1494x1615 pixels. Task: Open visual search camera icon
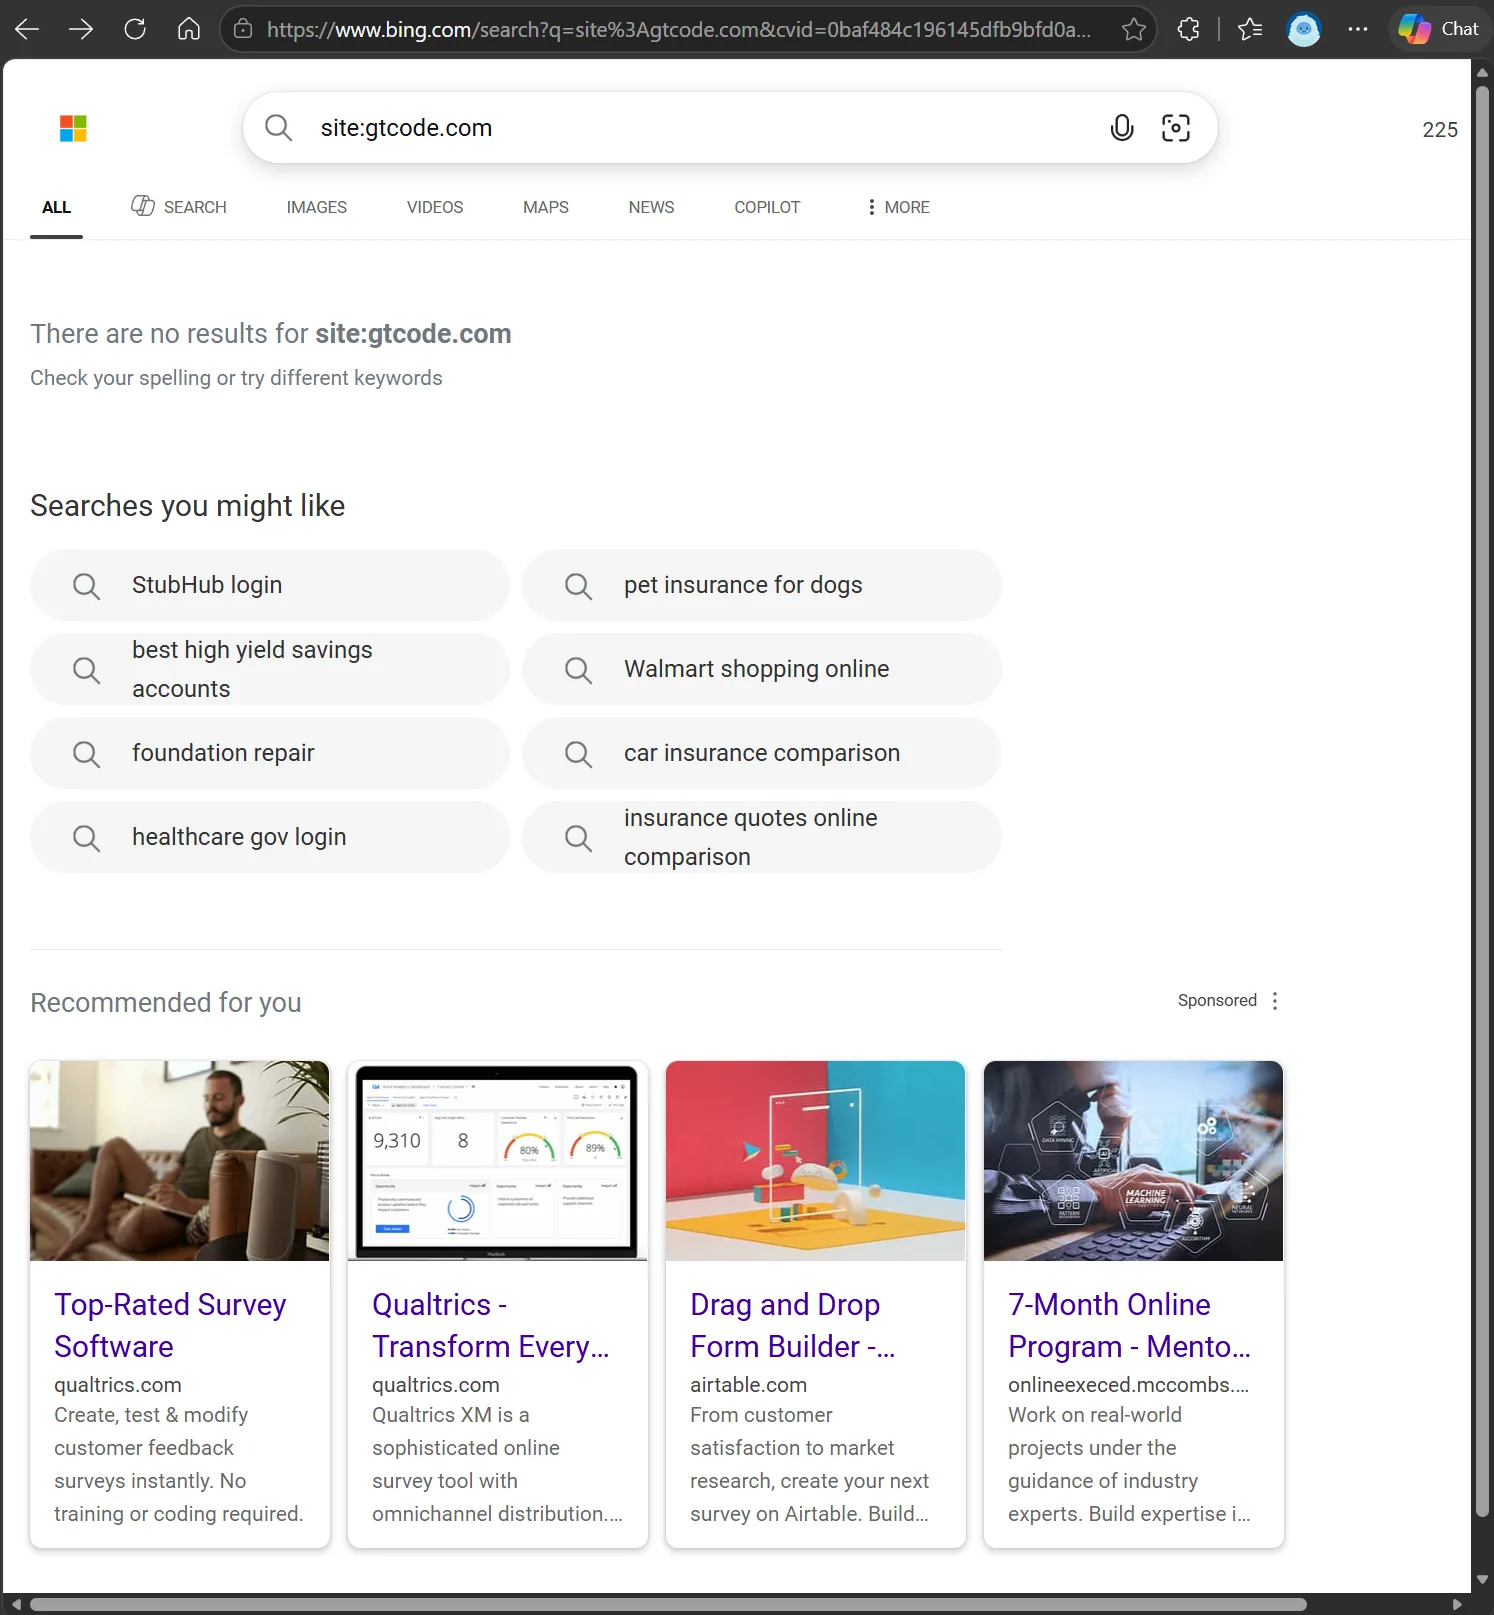1176,128
